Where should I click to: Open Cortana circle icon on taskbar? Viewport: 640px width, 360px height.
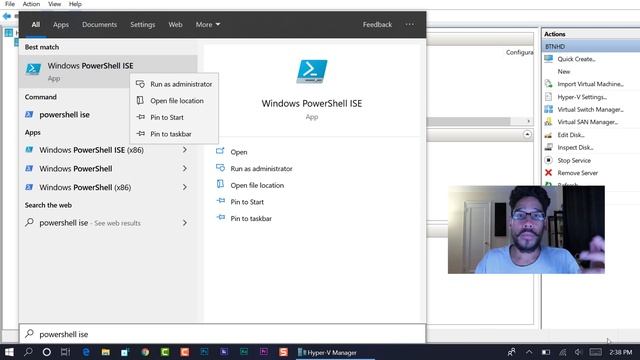[47, 352]
